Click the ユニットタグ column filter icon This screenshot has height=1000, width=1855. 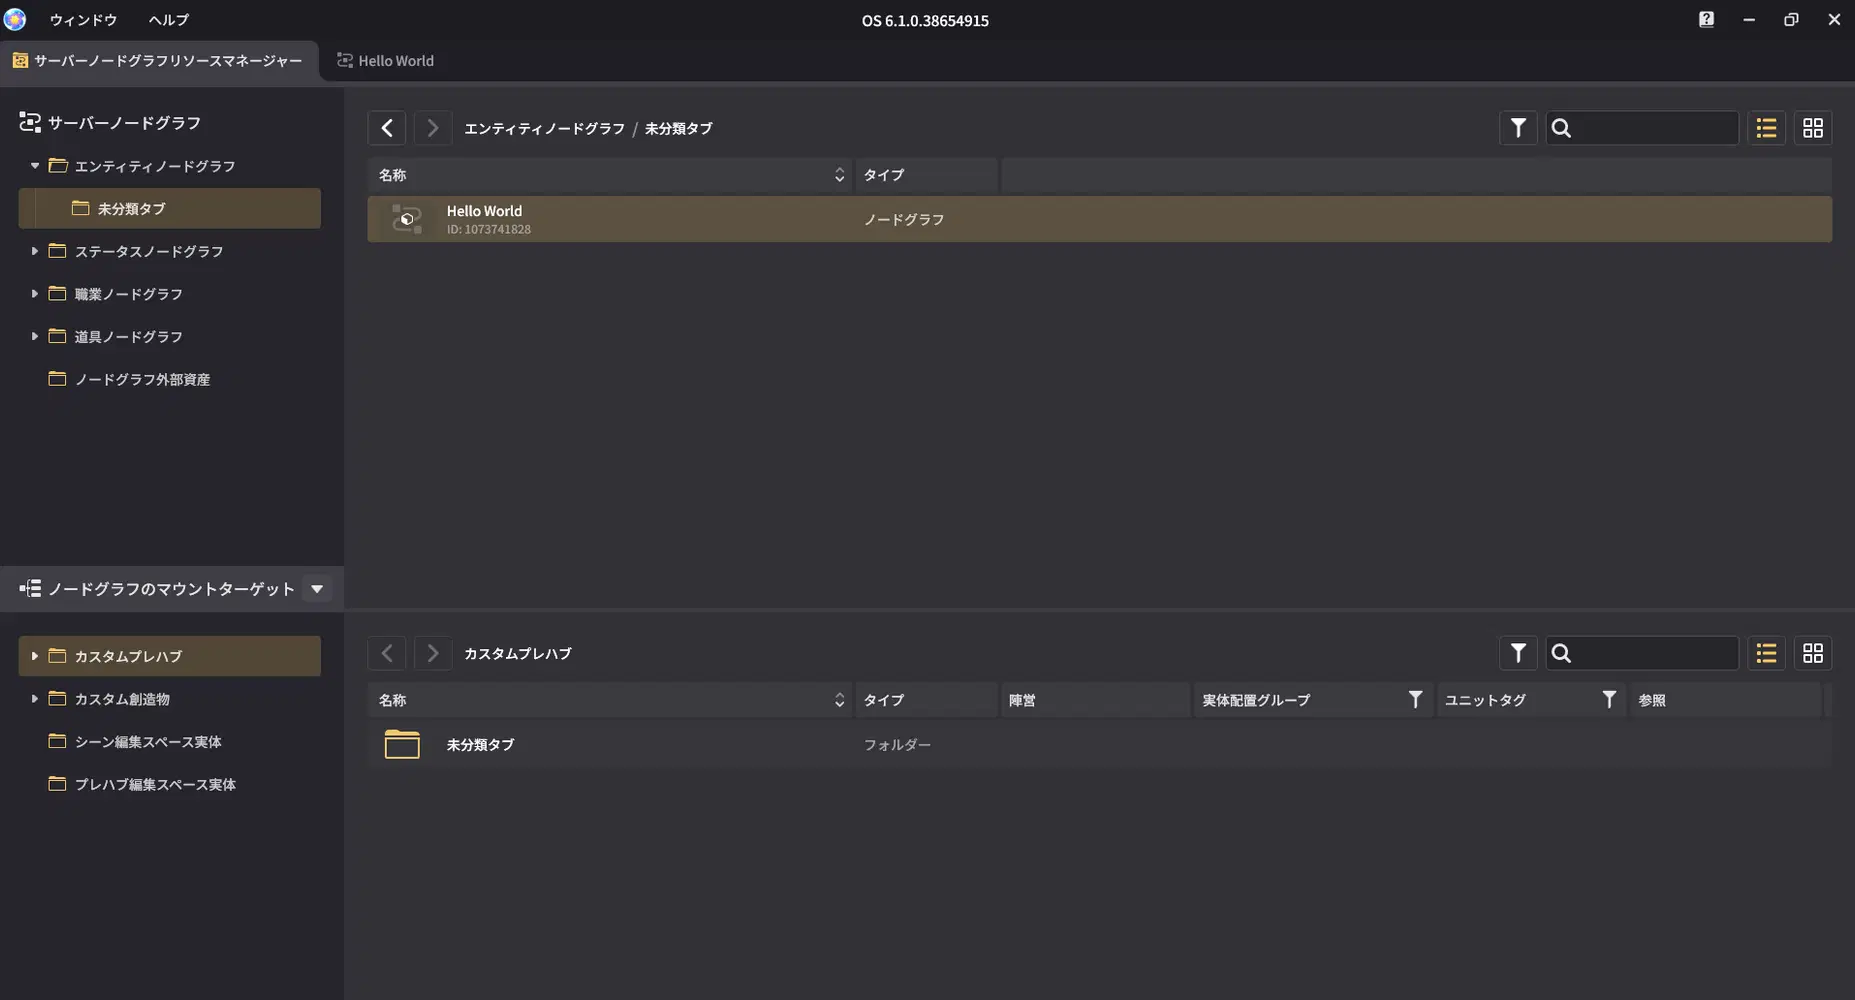[1609, 699]
